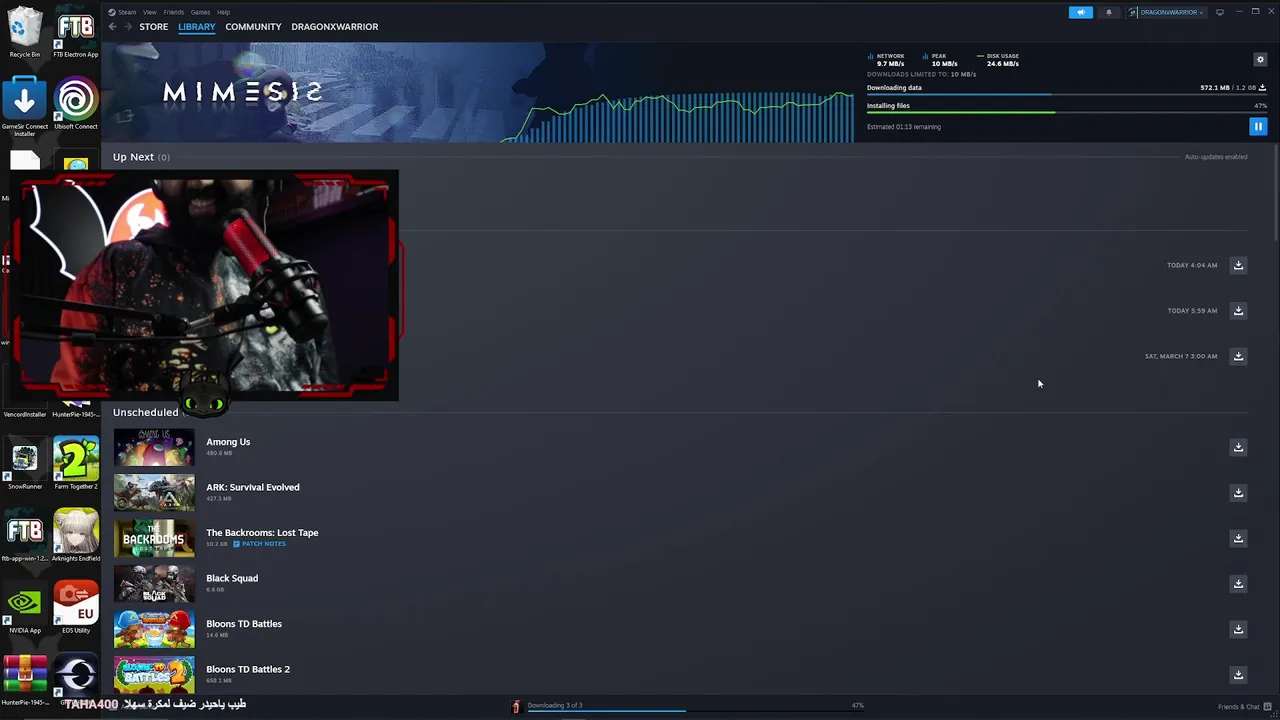
Task: Open the Steam menu
Action: [123, 12]
